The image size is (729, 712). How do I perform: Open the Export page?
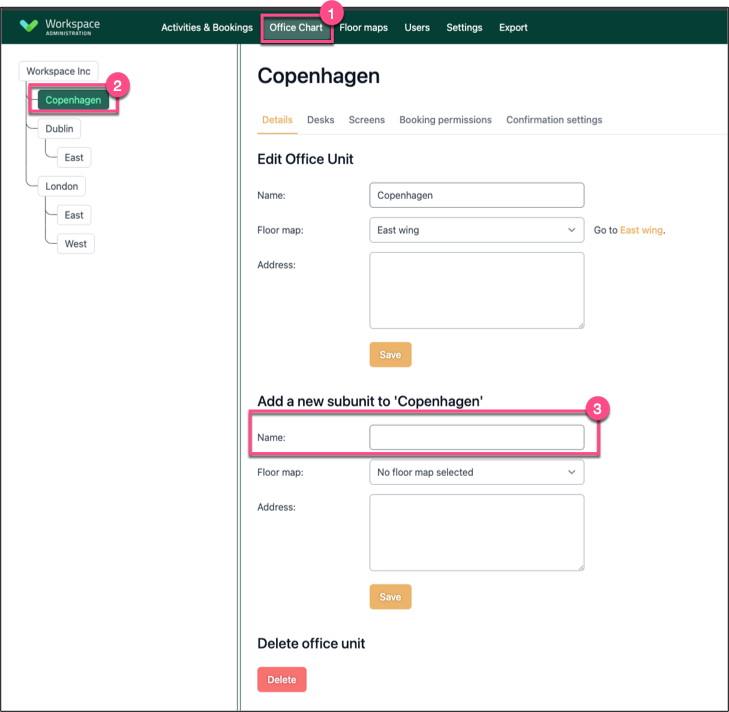coord(513,27)
